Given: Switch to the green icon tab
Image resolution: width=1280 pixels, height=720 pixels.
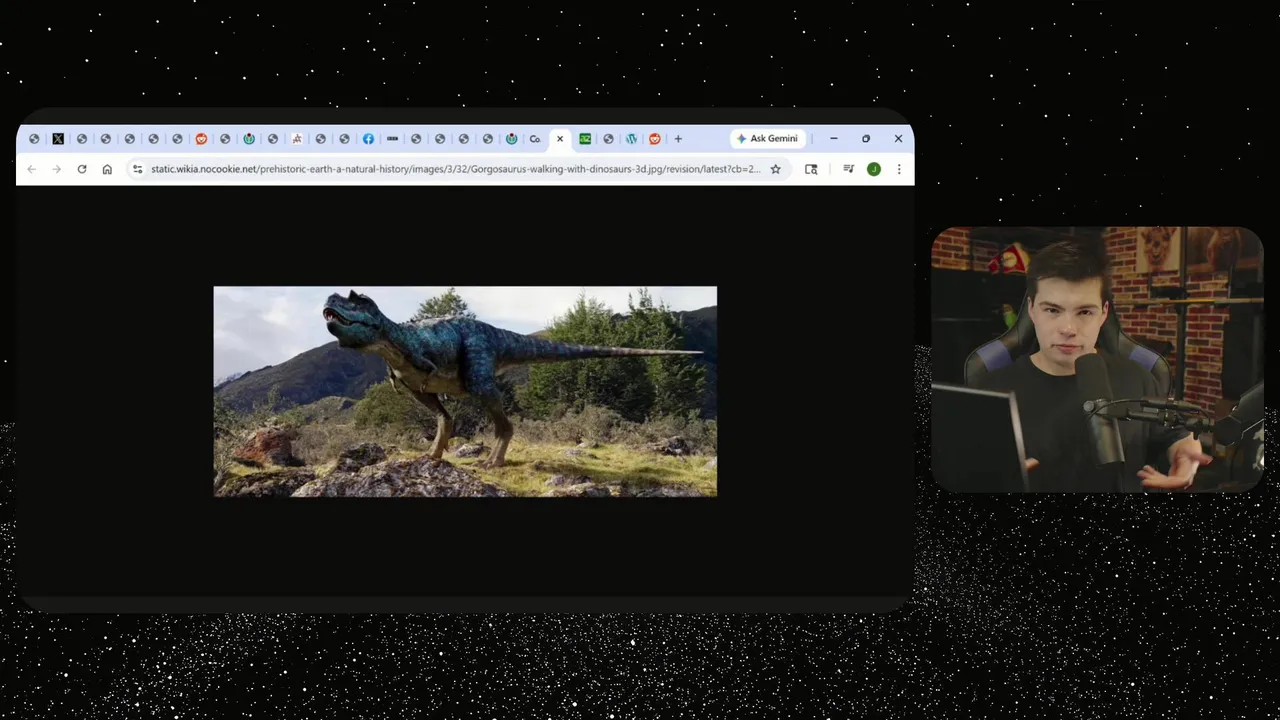Looking at the screenshot, I should click(x=585, y=139).
